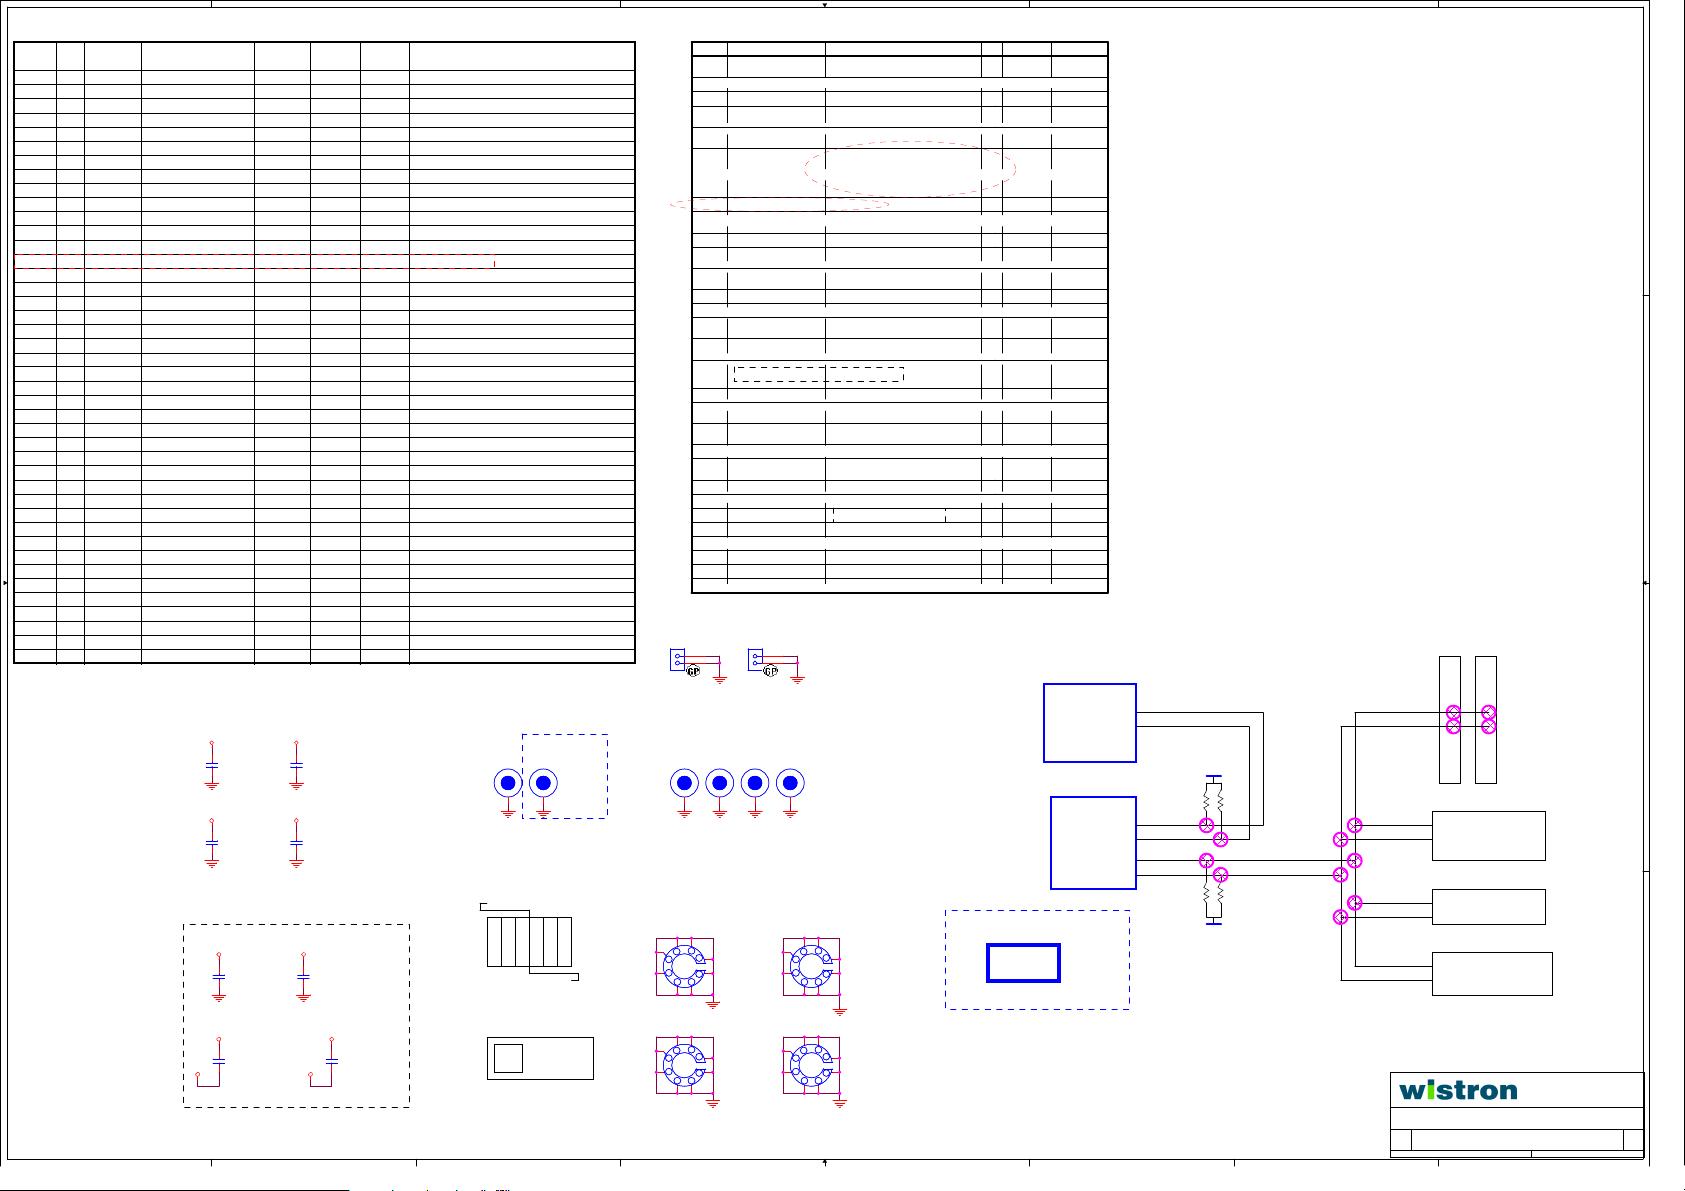Viewport: 1685px width, 1191px height.
Task: Select the thick blue rectangle inside the dashed box
Action: point(1023,963)
